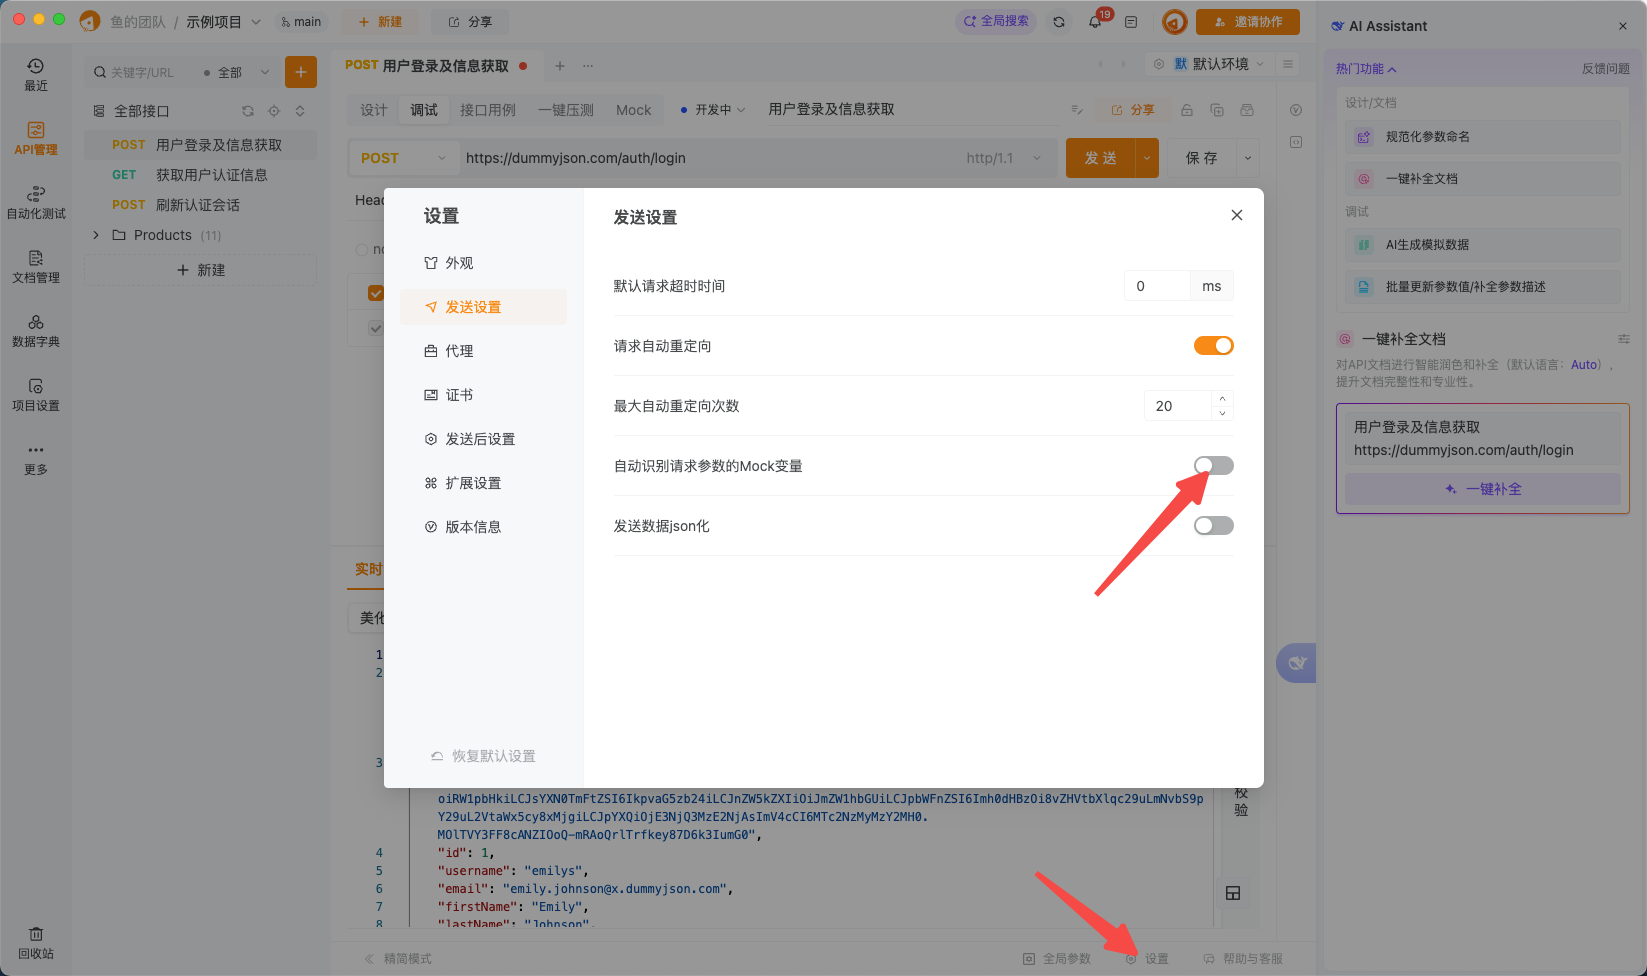The image size is (1647, 976).
Task: Increase 最大自动重定向次数 with the up stepper
Action: 1222,399
